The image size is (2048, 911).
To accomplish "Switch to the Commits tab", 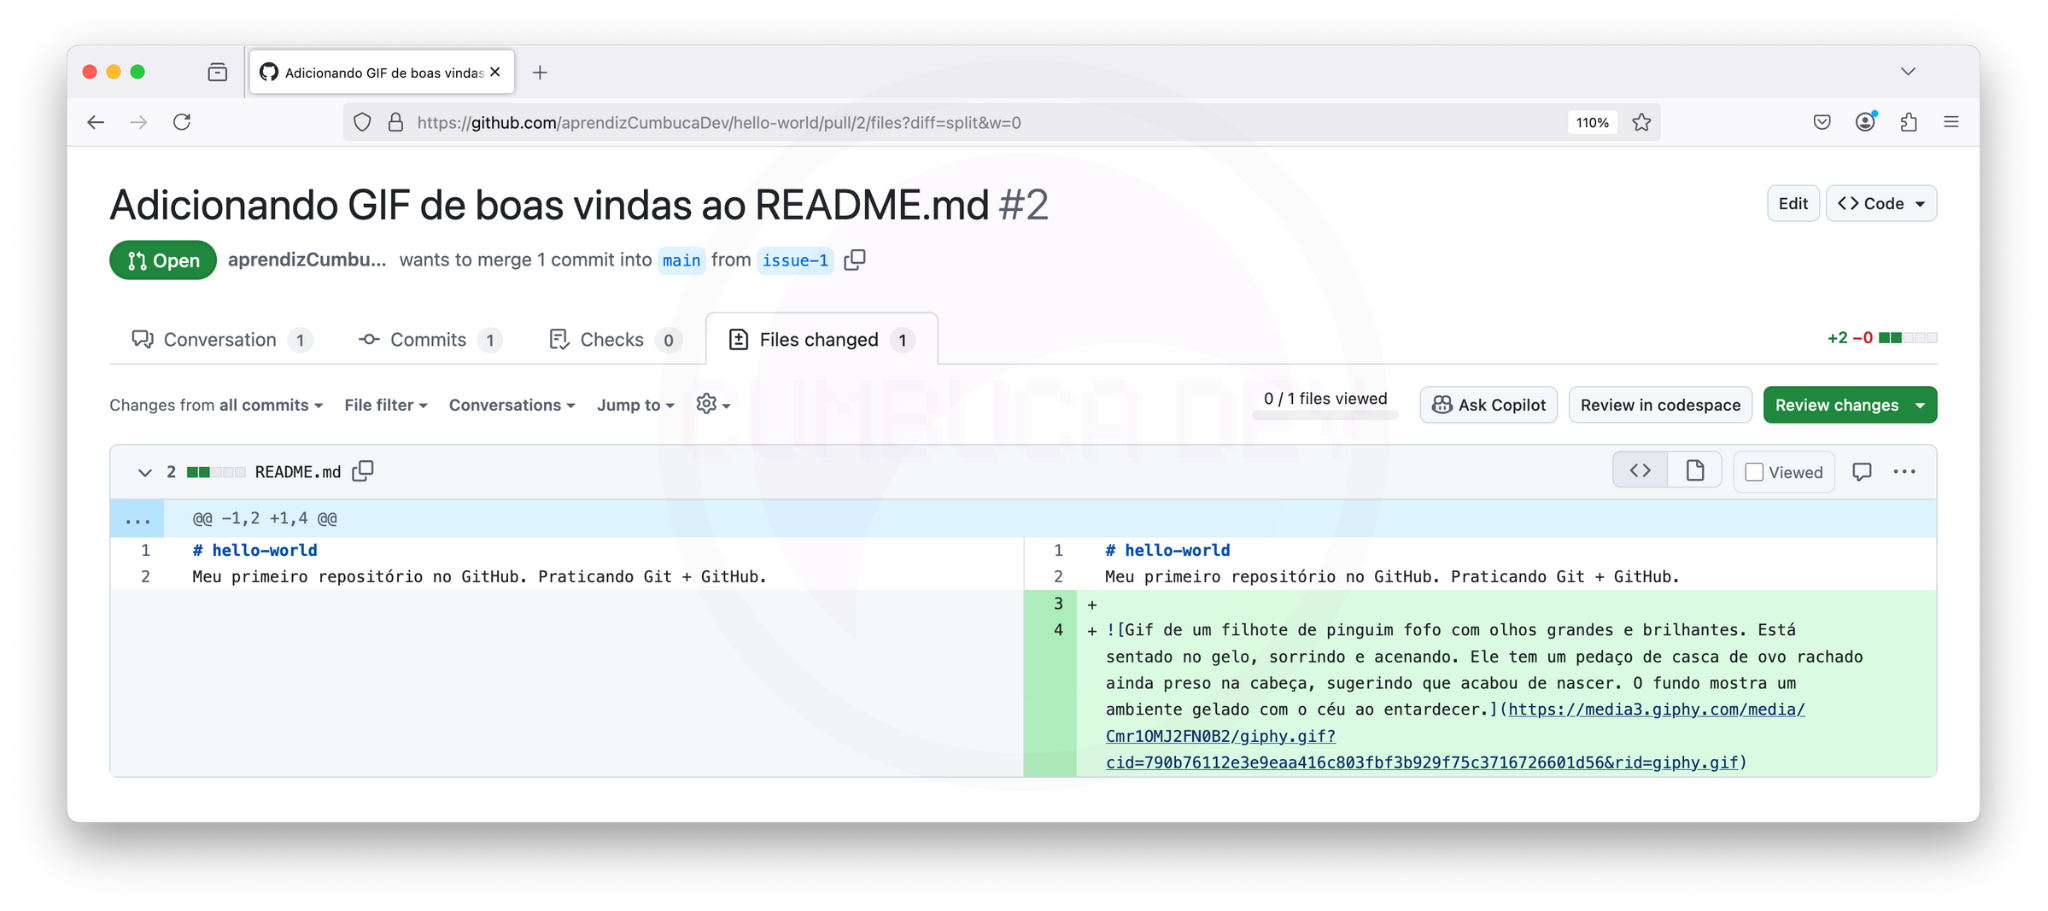I will (428, 340).
